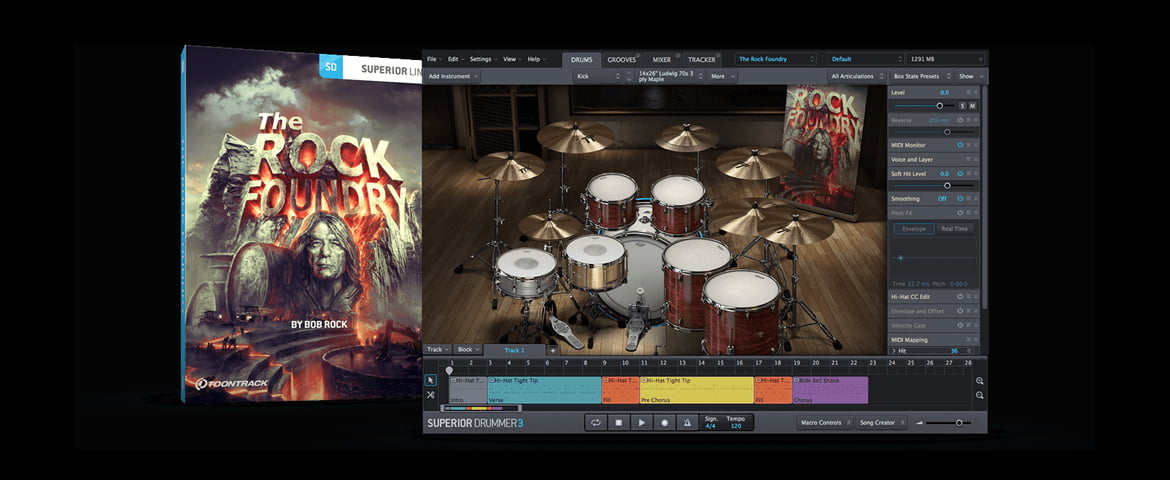Screen dimensions: 1170x480
Task: Select the Pre Chorus song block
Action: (x=696, y=390)
